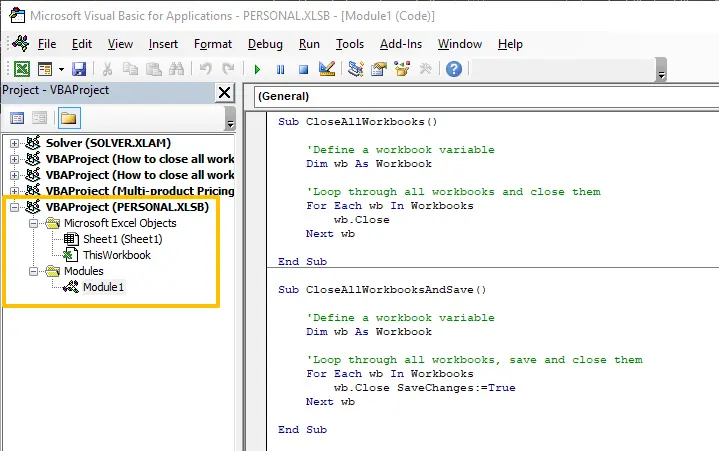The width and height of the screenshot is (719, 451).
Task: Open the Object Browser toolbar icon
Action: tap(402, 69)
